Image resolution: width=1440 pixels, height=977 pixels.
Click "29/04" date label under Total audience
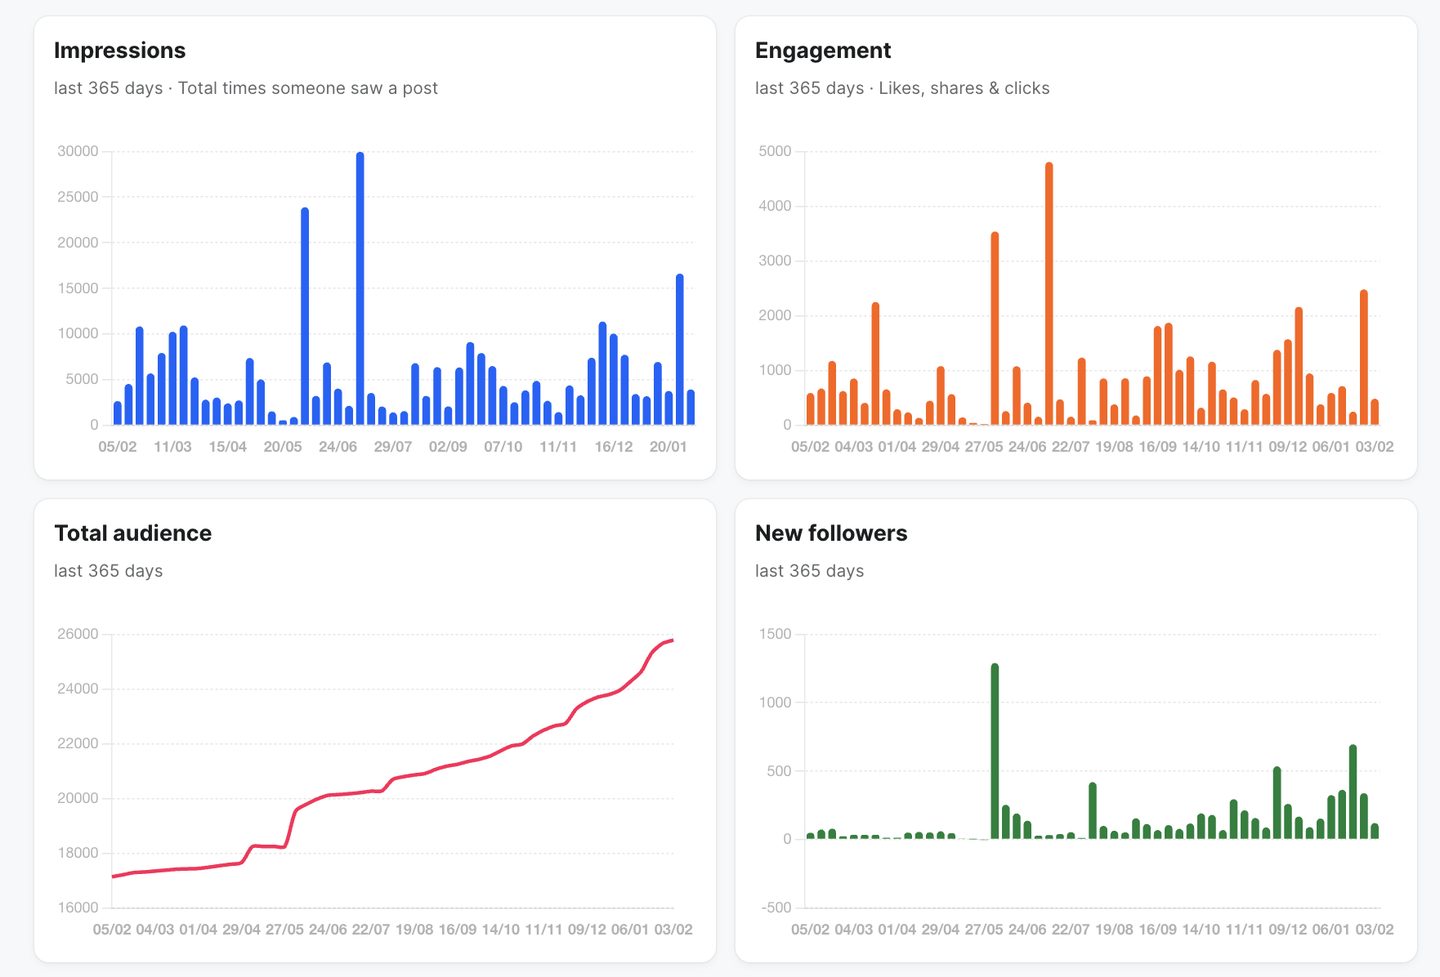[x=241, y=929]
